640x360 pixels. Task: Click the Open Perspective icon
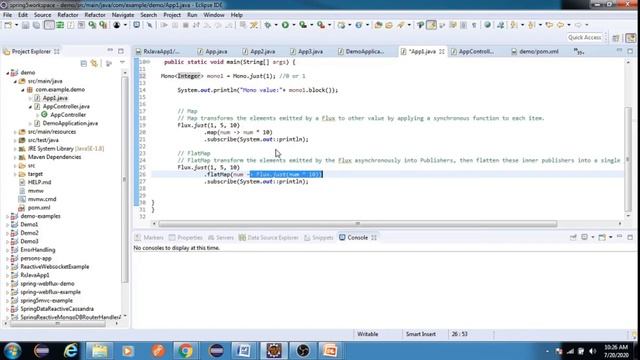616,38
